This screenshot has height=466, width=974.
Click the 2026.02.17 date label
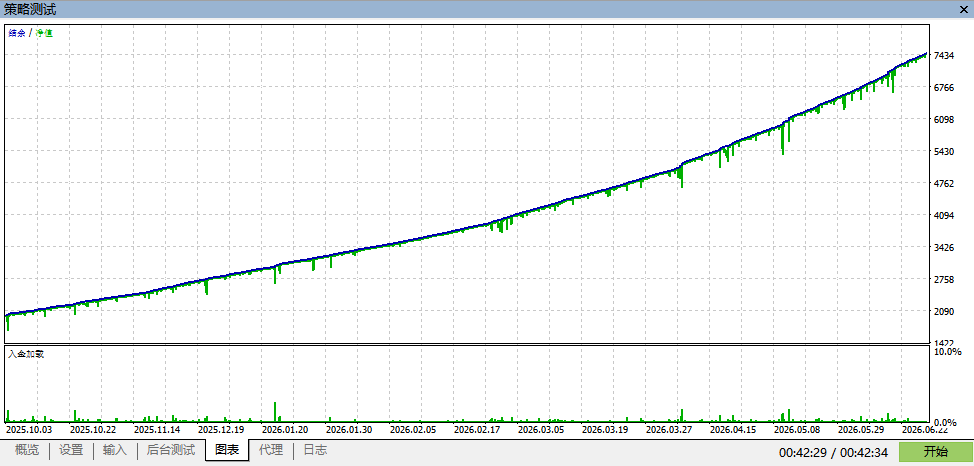(x=477, y=429)
